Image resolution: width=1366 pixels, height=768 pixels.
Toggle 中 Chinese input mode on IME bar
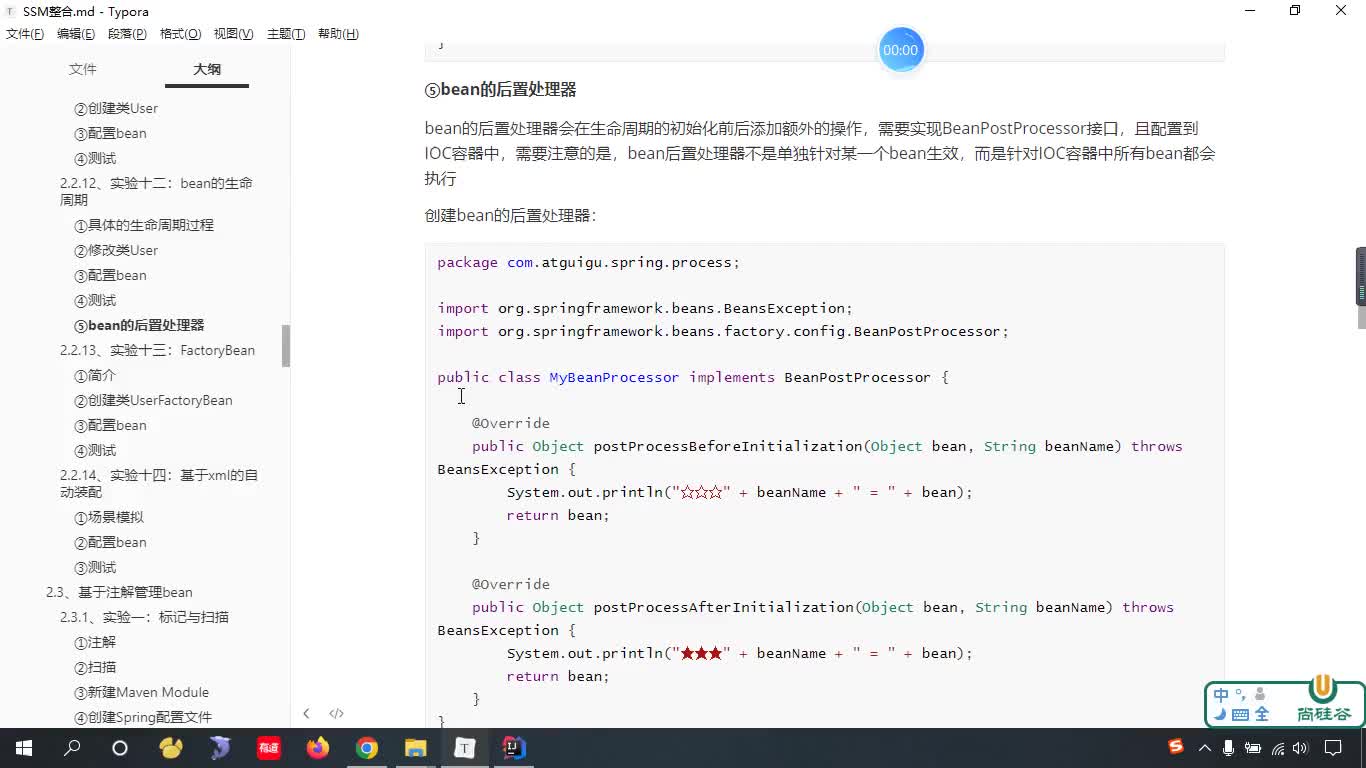pyautogui.click(x=1221, y=695)
